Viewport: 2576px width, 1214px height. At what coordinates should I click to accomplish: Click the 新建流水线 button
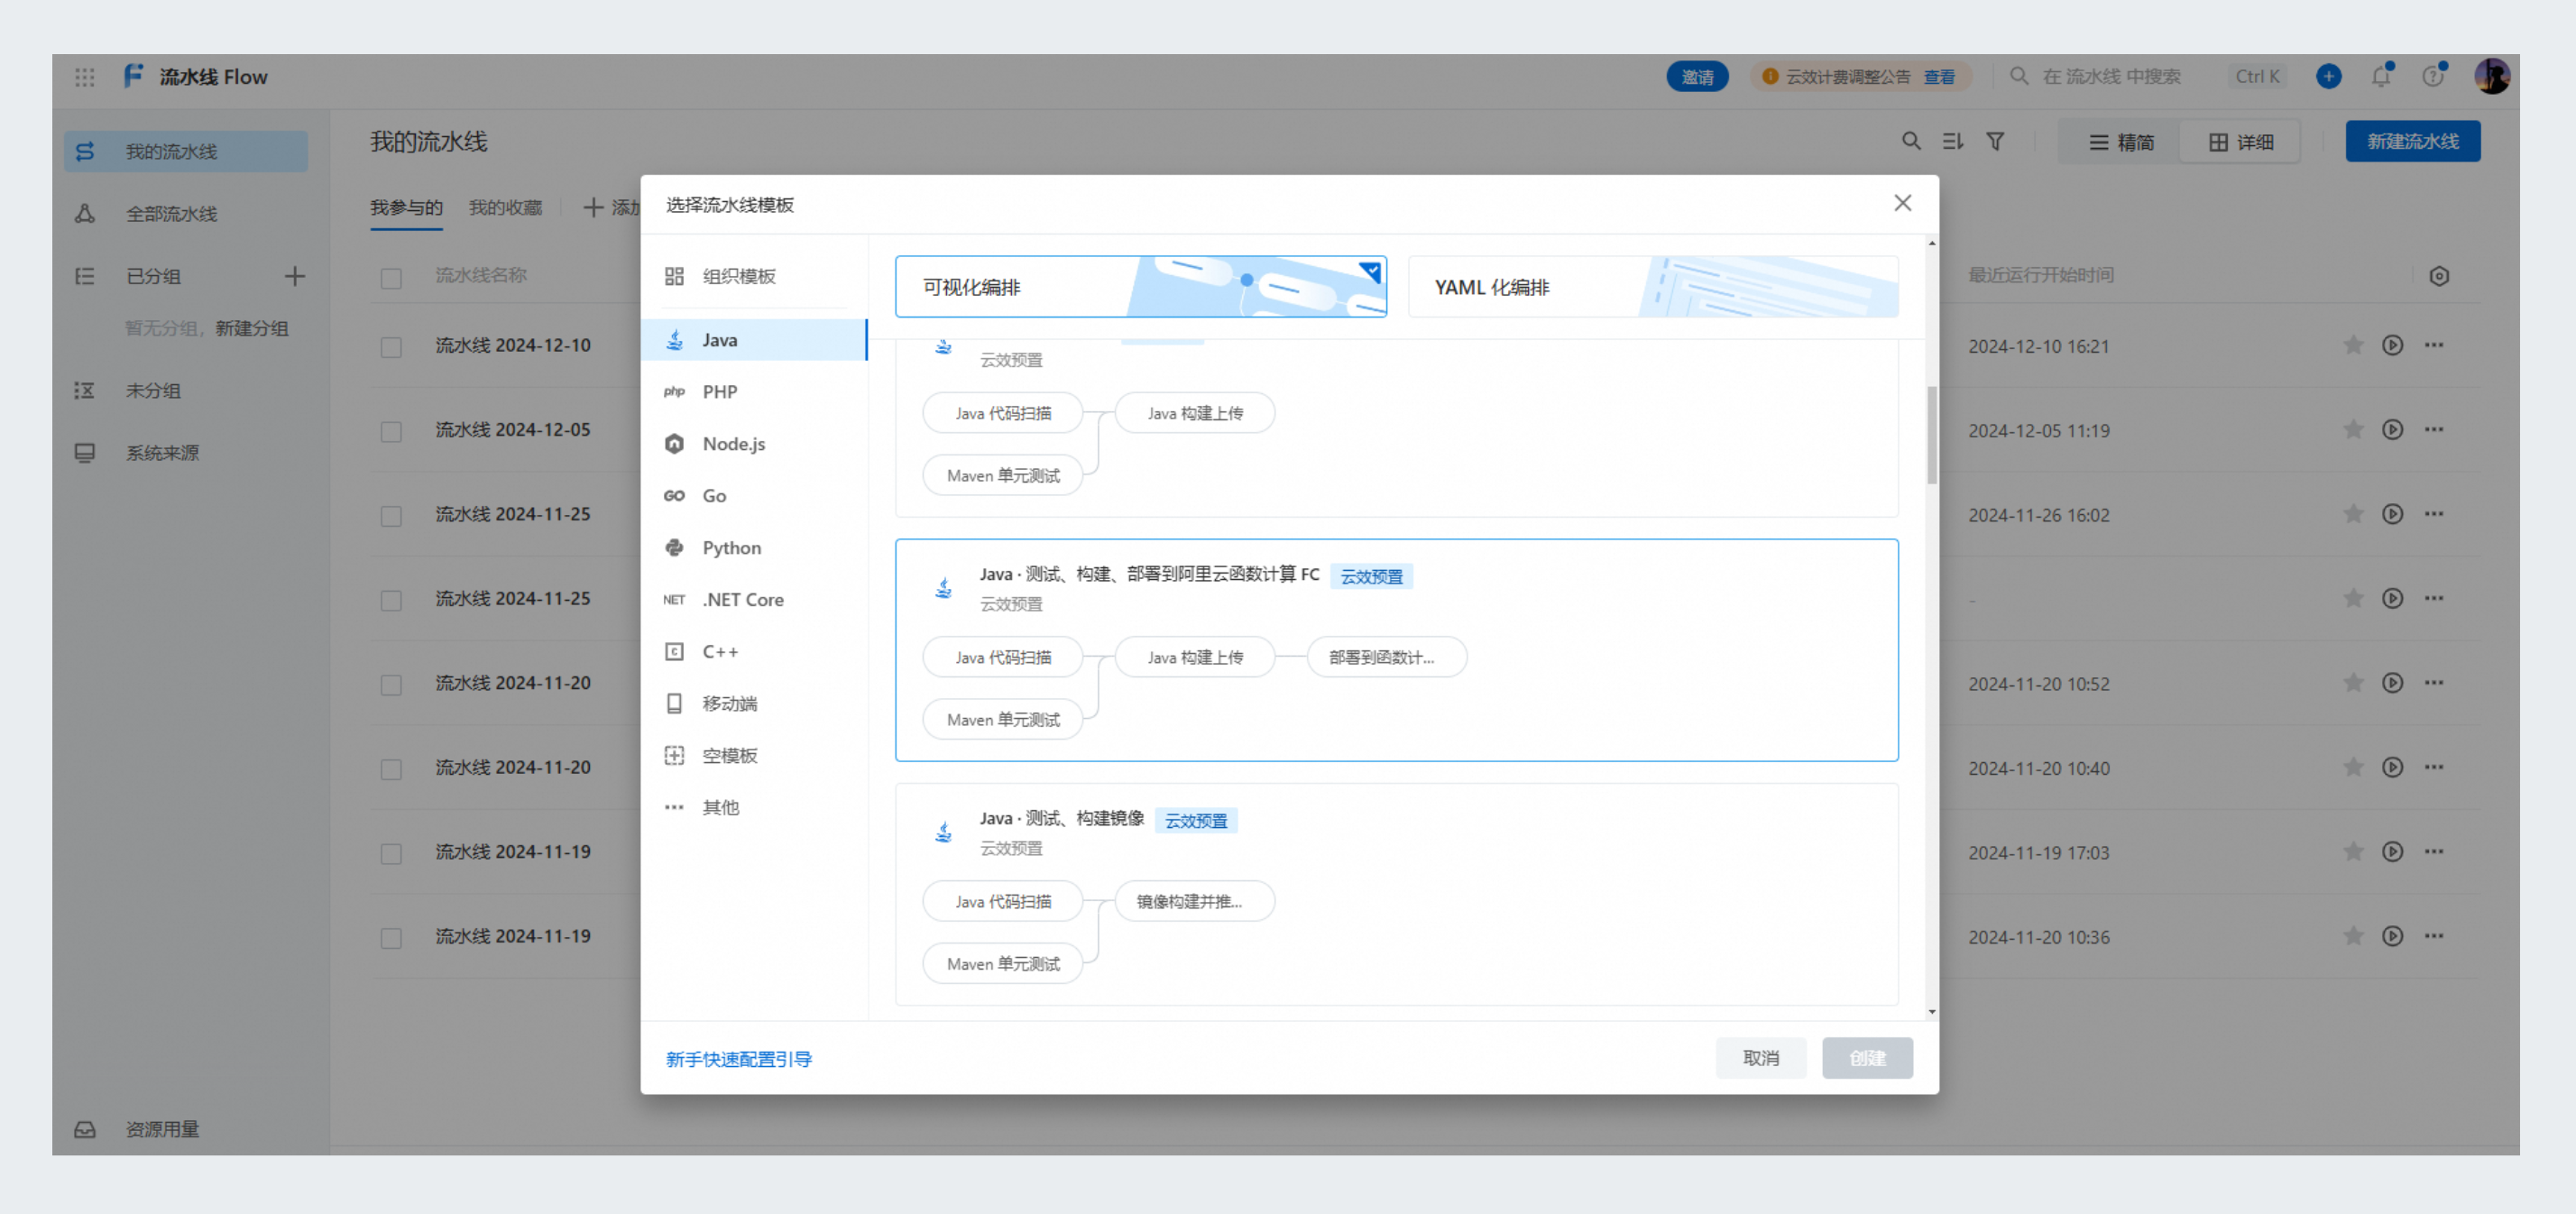point(2412,141)
